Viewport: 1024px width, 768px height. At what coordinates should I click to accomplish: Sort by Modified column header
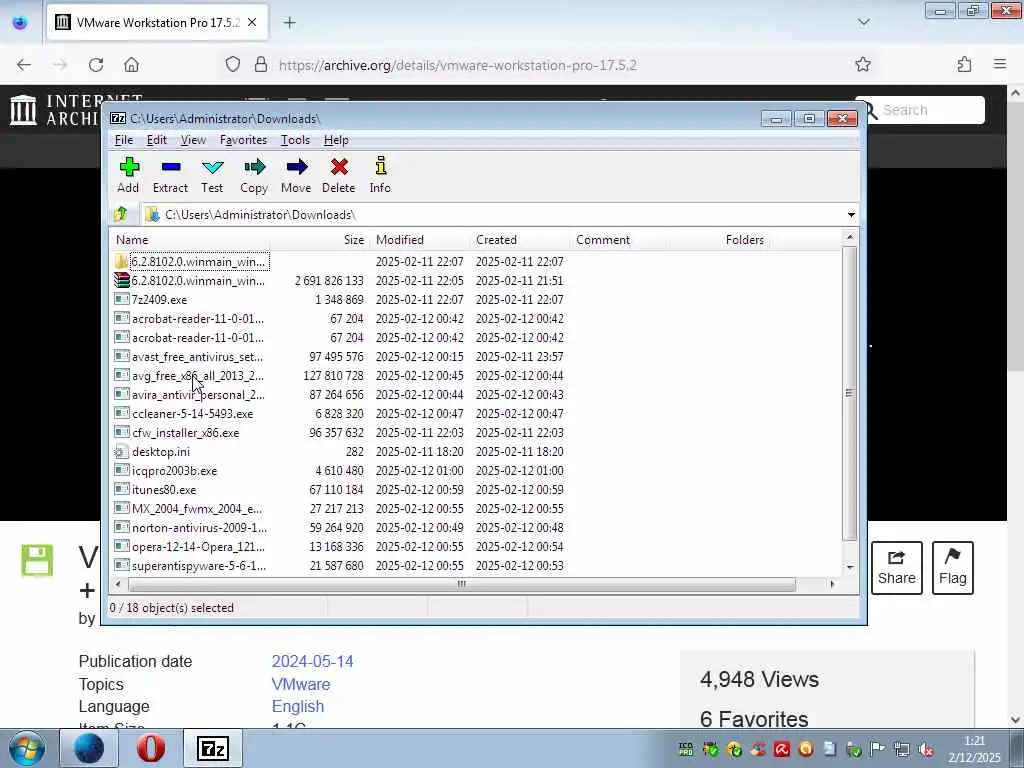420,240
